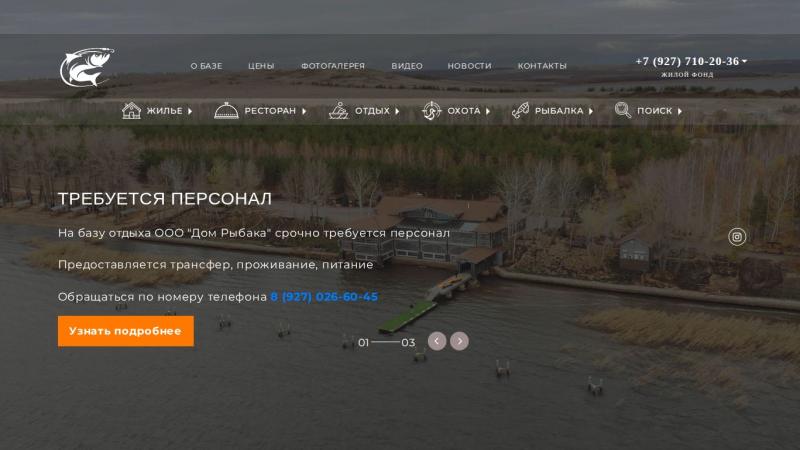Screen dimensions: 800x450
Task: Click the rowing boat icon beside Отдых
Action: pyautogui.click(x=338, y=111)
